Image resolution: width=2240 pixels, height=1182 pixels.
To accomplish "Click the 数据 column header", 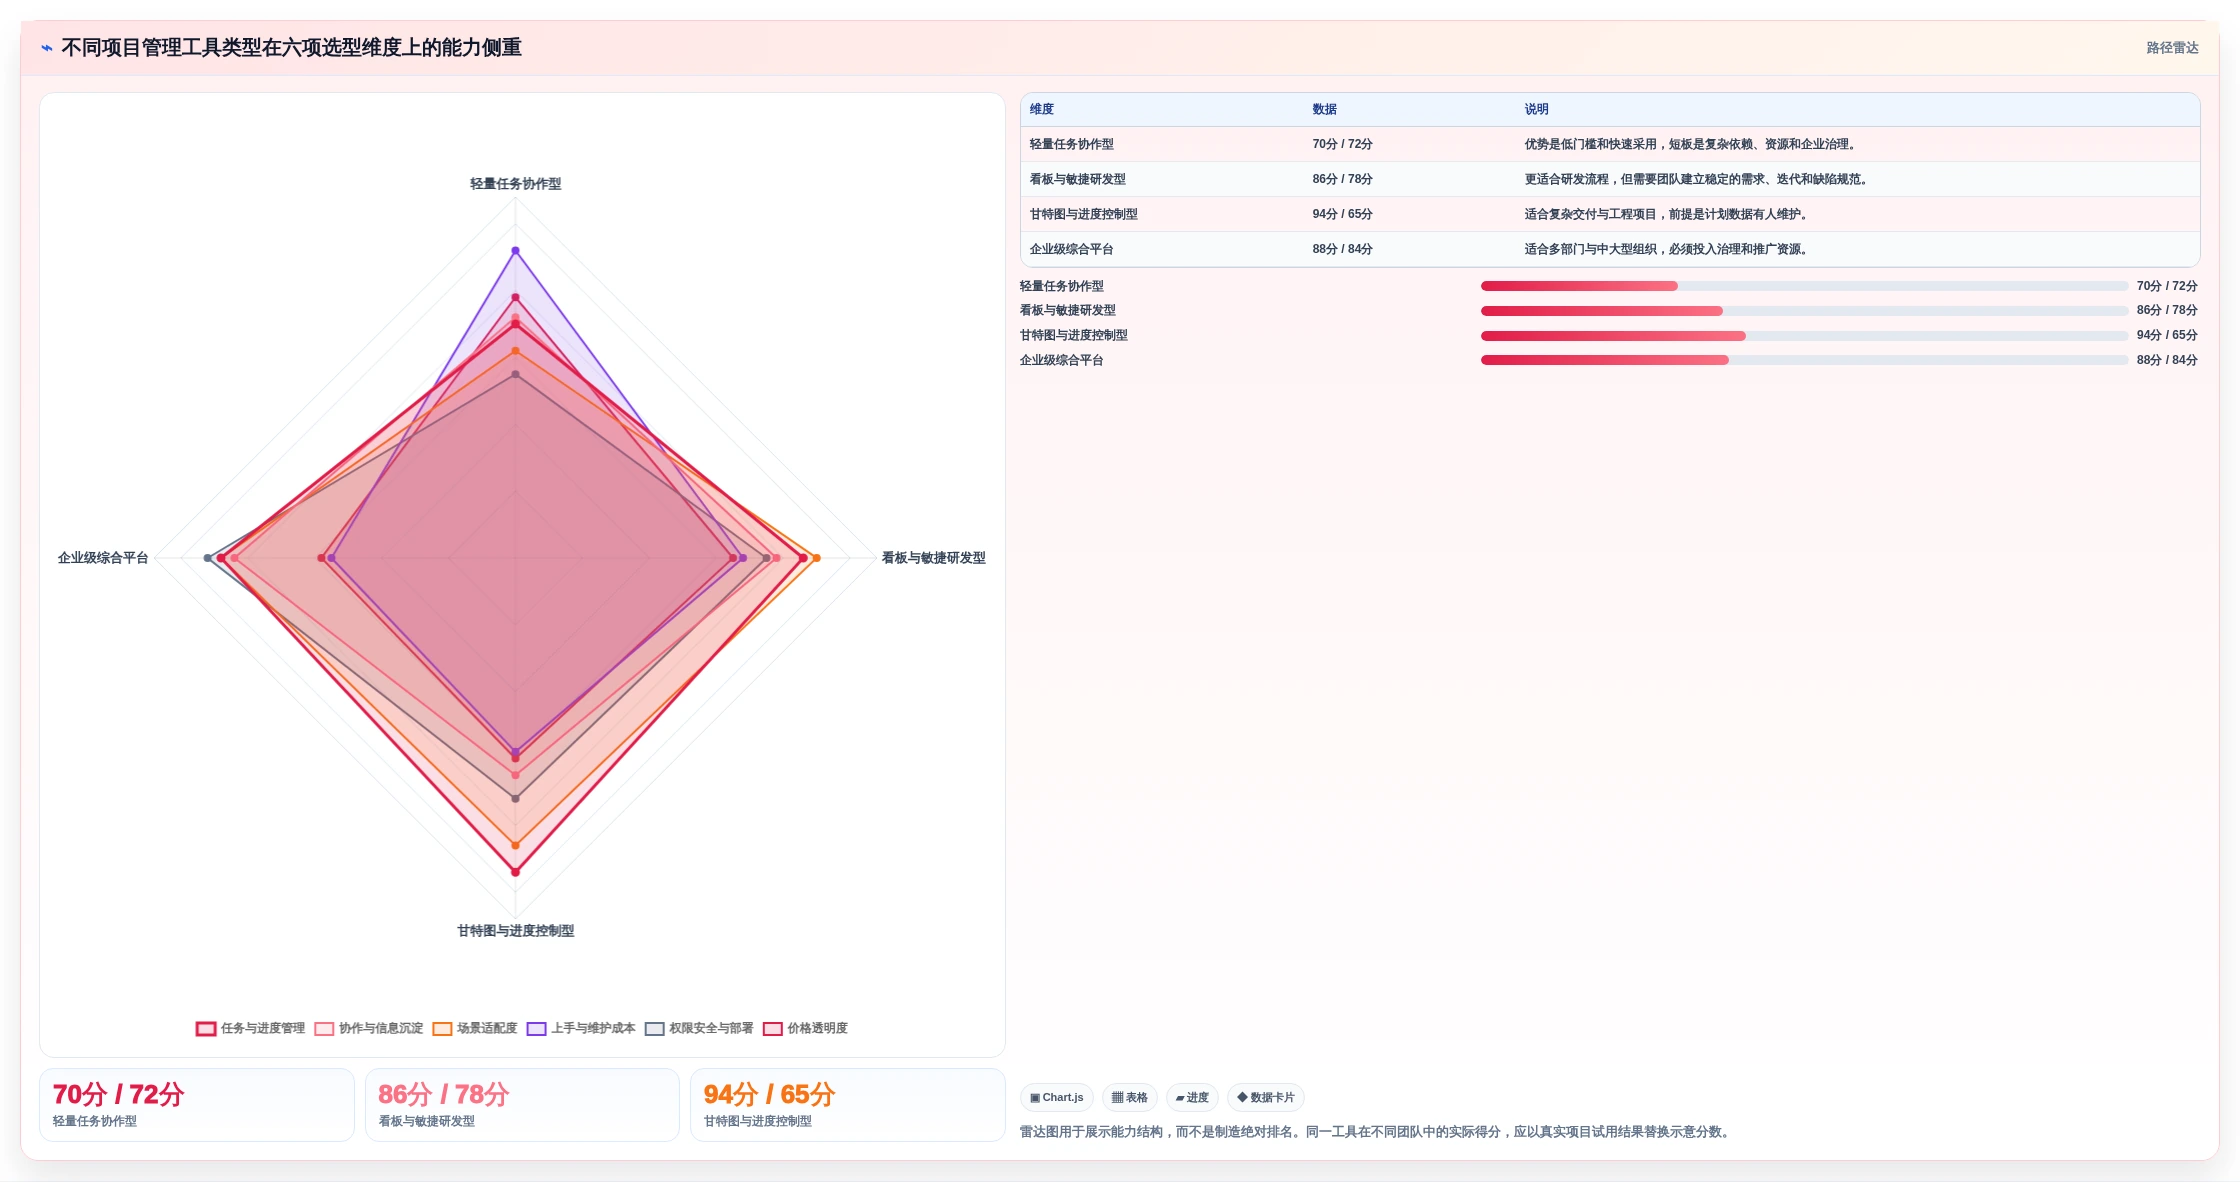I will coord(1325,109).
